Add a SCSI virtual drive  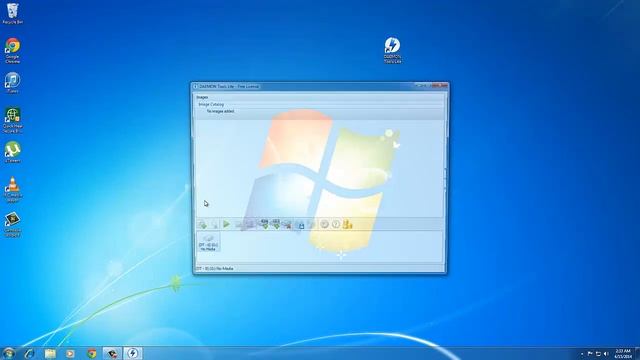[x=276, y=224]
